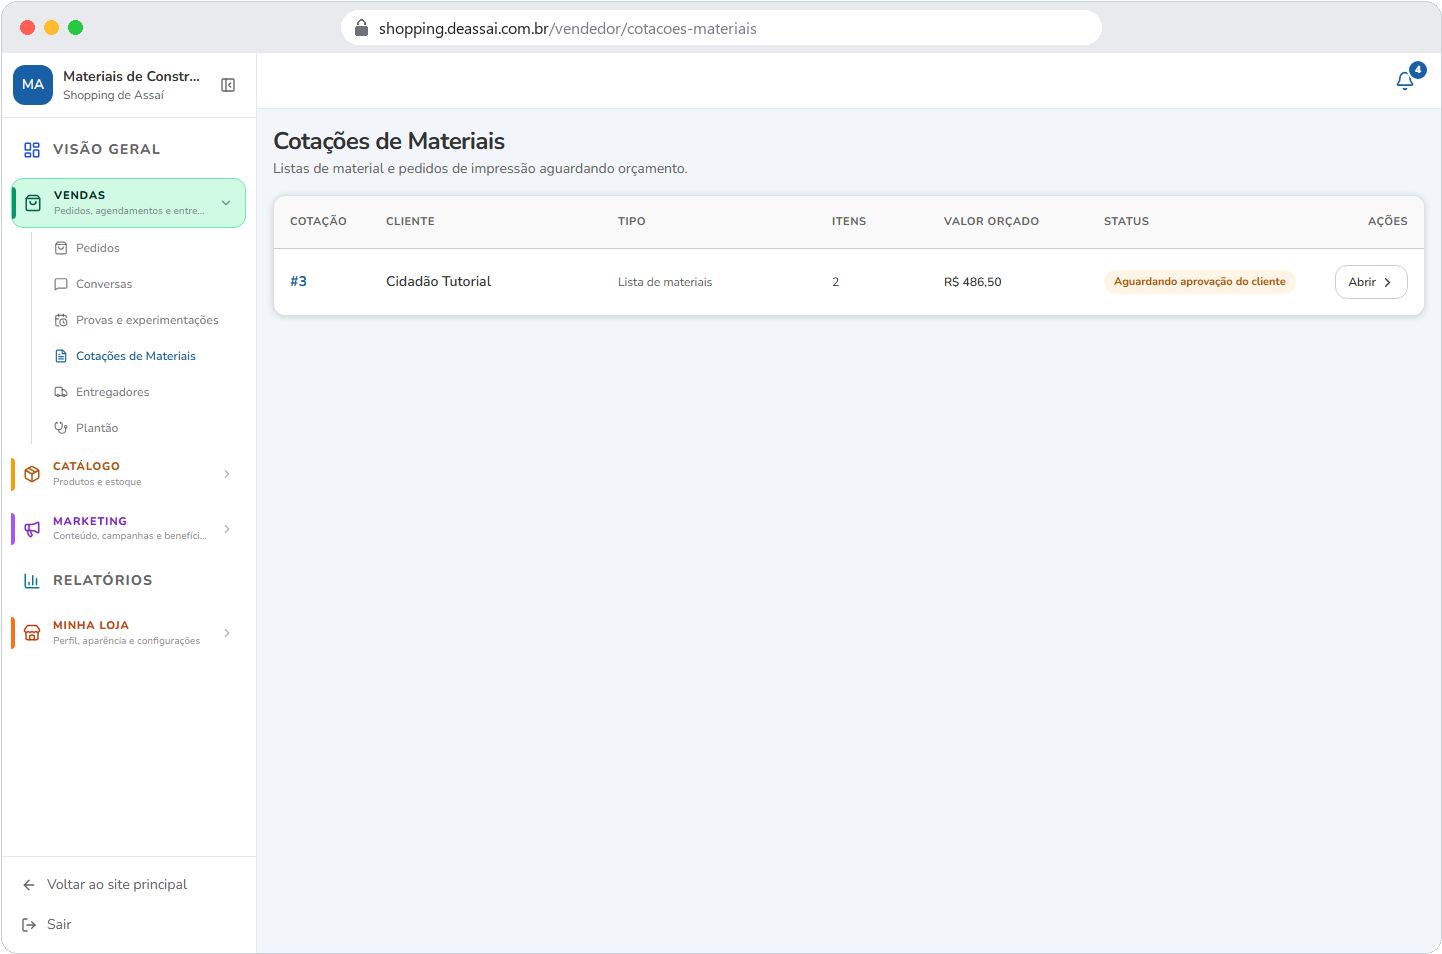Click the Abrir button for quotation #3

1371,282
